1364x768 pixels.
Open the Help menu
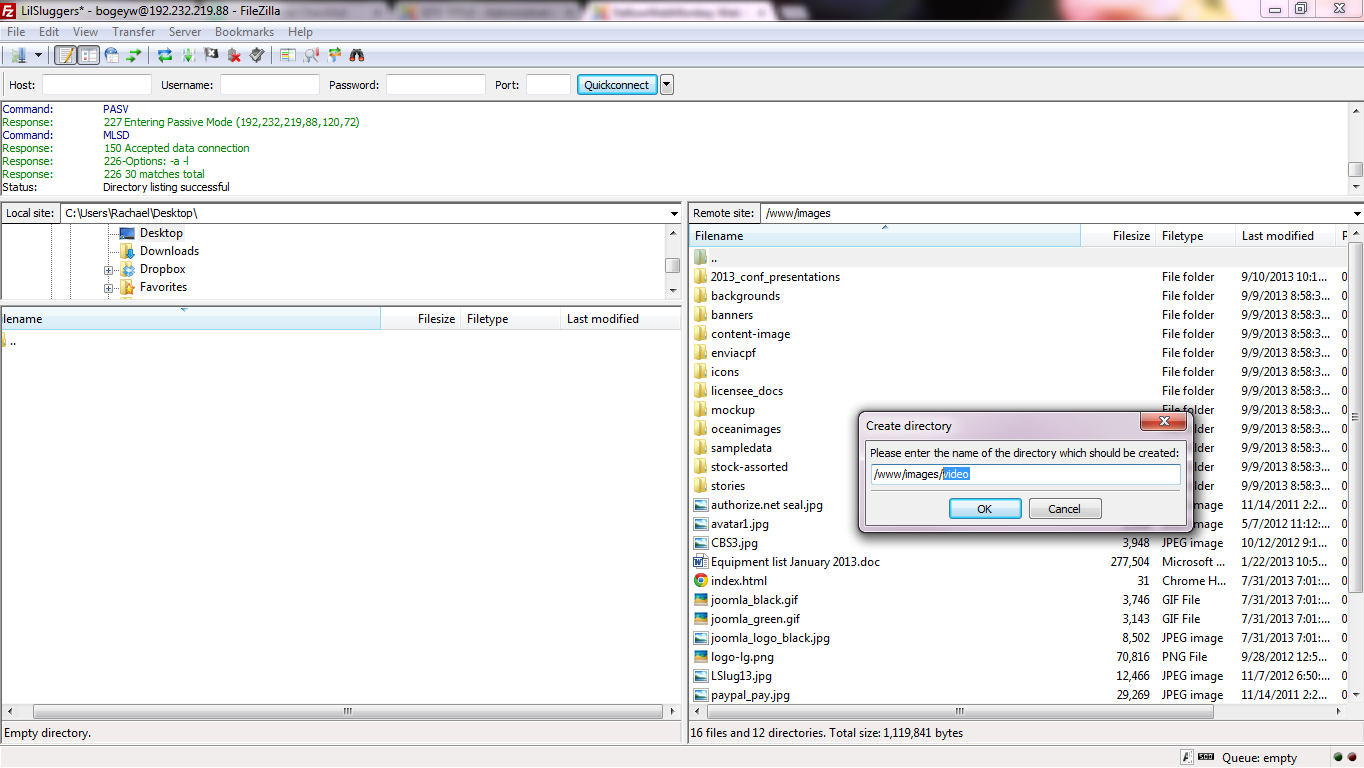[300, 32]
